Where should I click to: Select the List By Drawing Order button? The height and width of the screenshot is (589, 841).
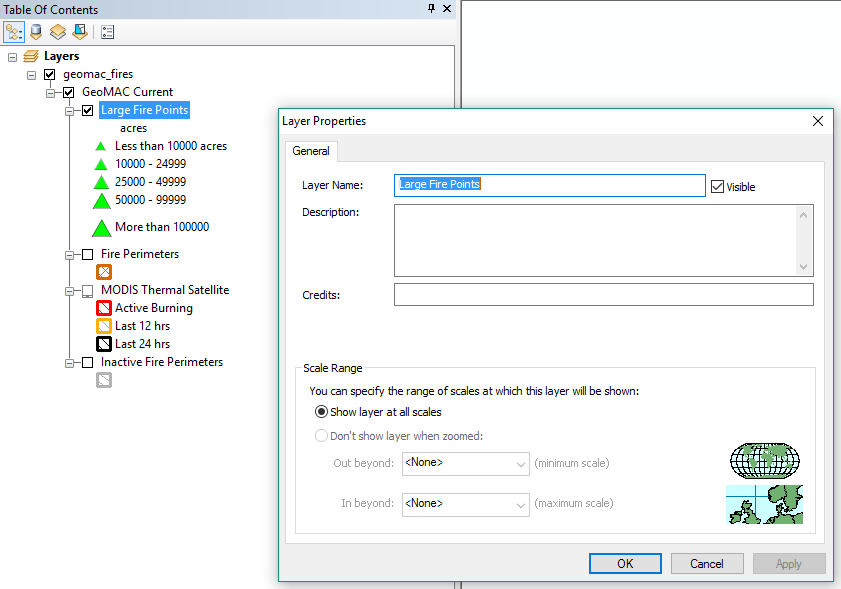14,31
